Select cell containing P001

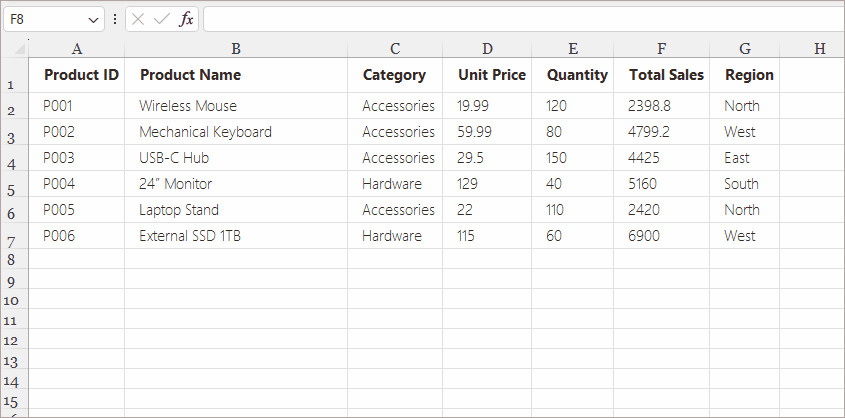click(77, 106)
